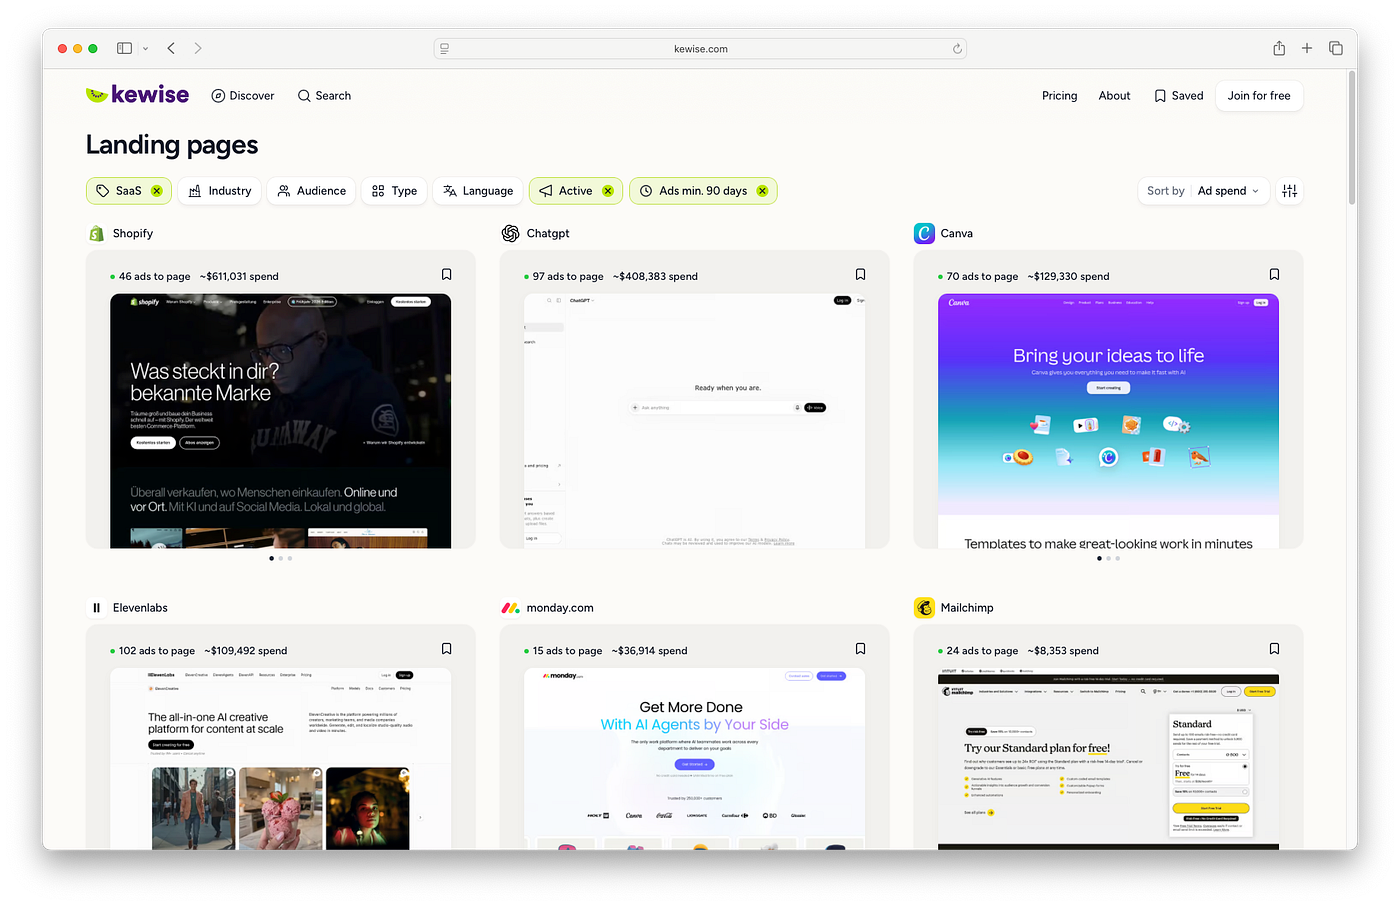Bookmark the Canva landing page

pos(1274,275)
